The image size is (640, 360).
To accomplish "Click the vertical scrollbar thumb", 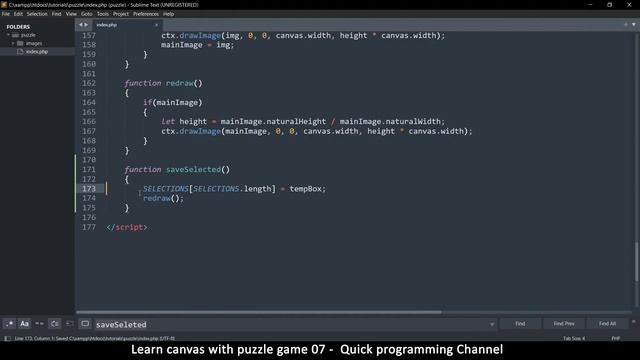I will tap(636, 262).
